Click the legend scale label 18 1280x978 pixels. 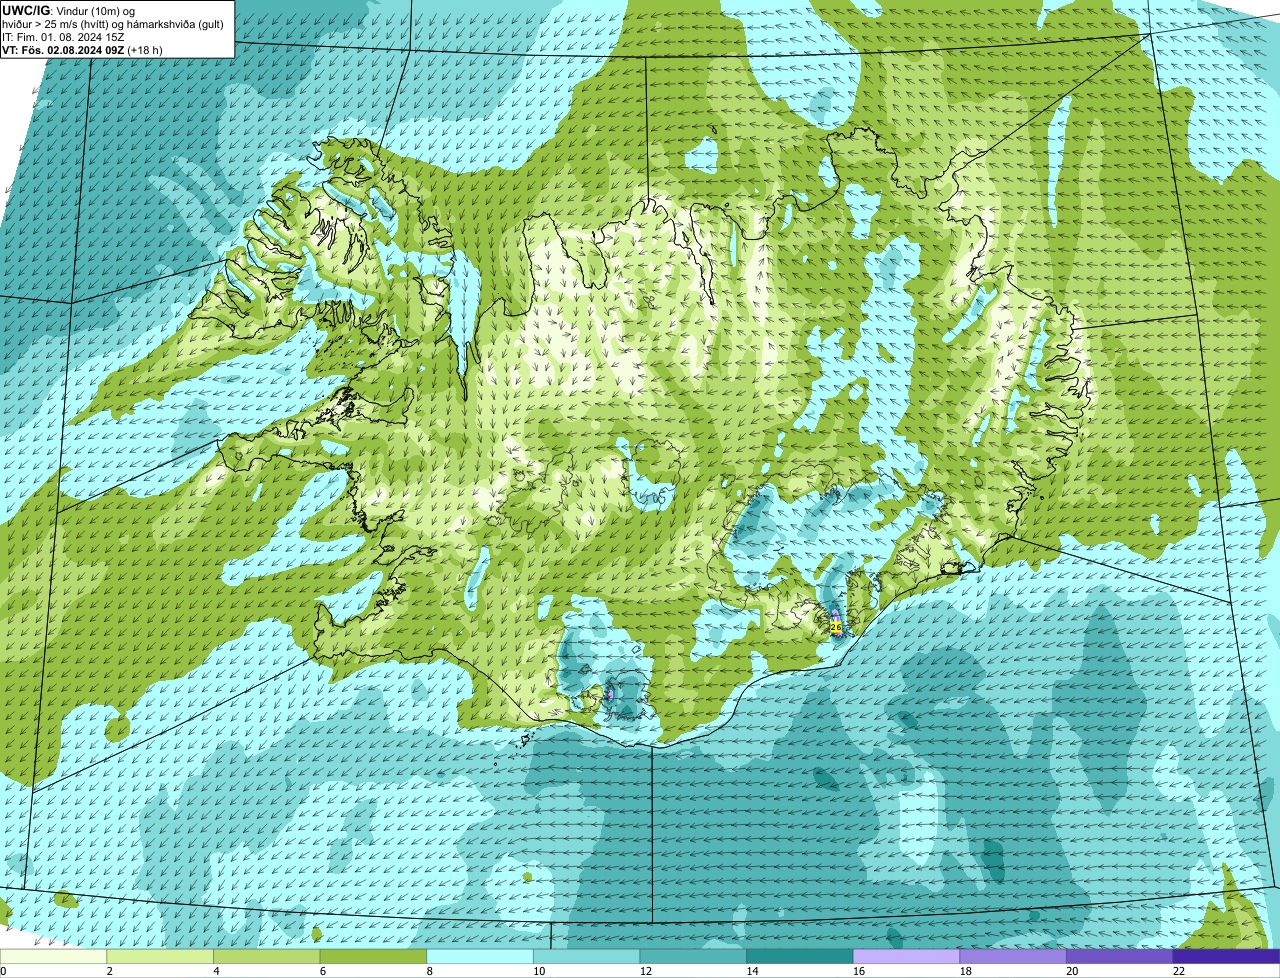pyautogui.click(x=965, y=971)
